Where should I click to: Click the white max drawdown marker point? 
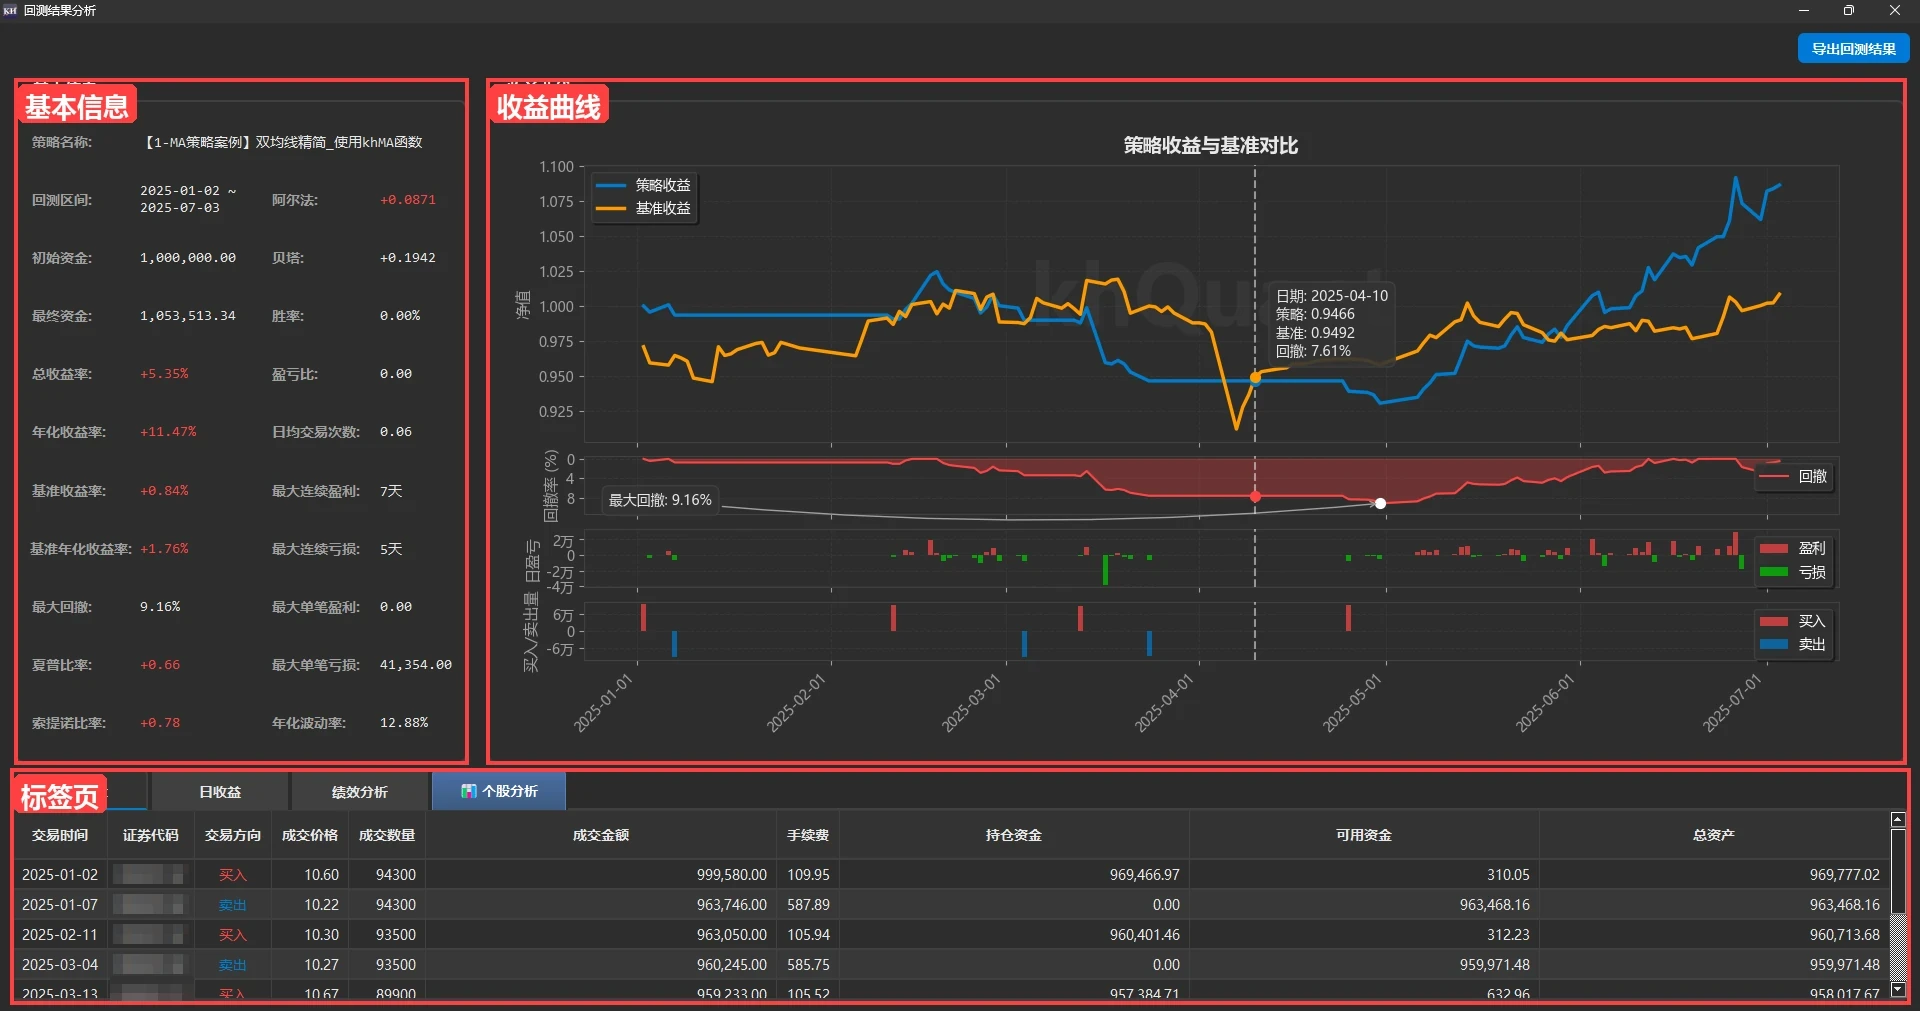1380,503
